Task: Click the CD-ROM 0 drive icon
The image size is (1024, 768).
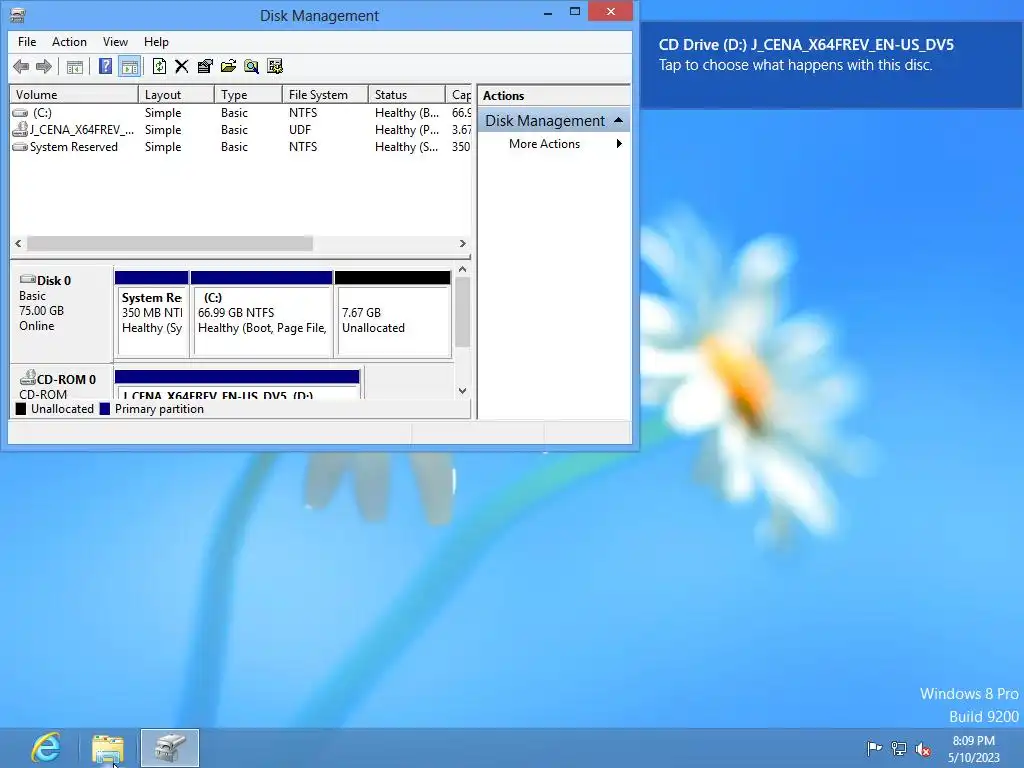Action: [x=27, y=377]
